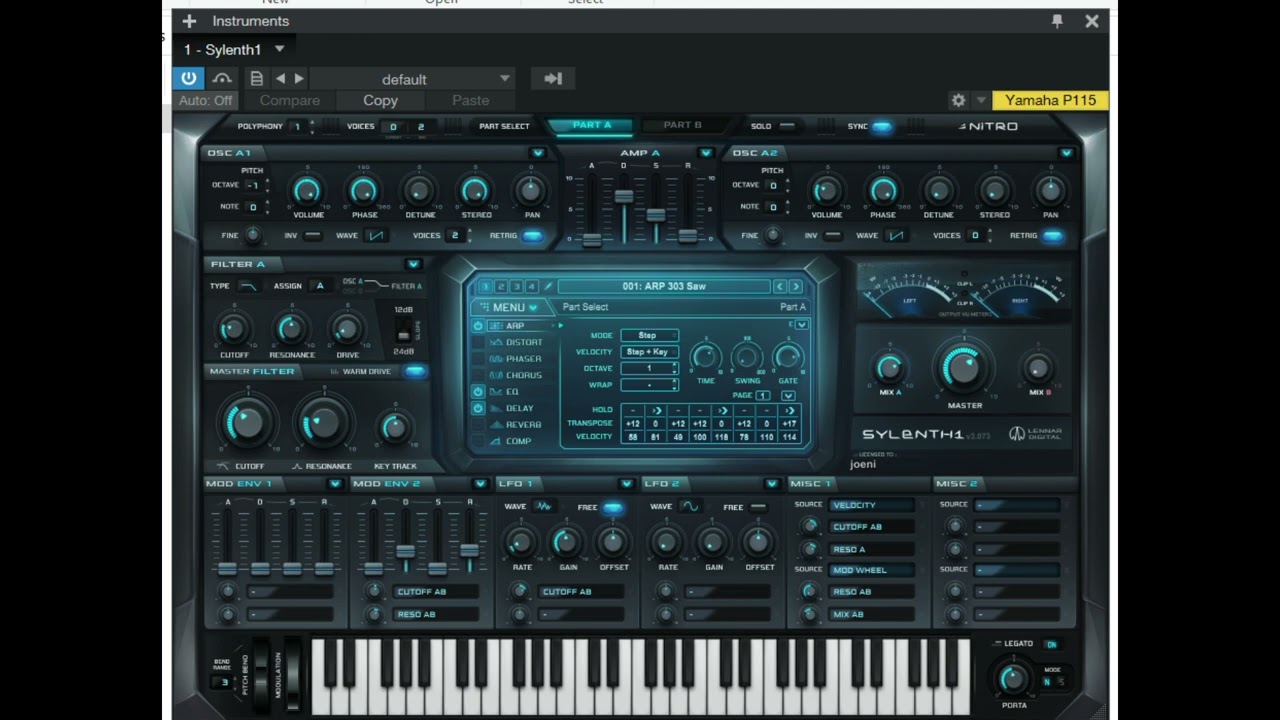Click the edit pencil icon in the display

point(548,287)
